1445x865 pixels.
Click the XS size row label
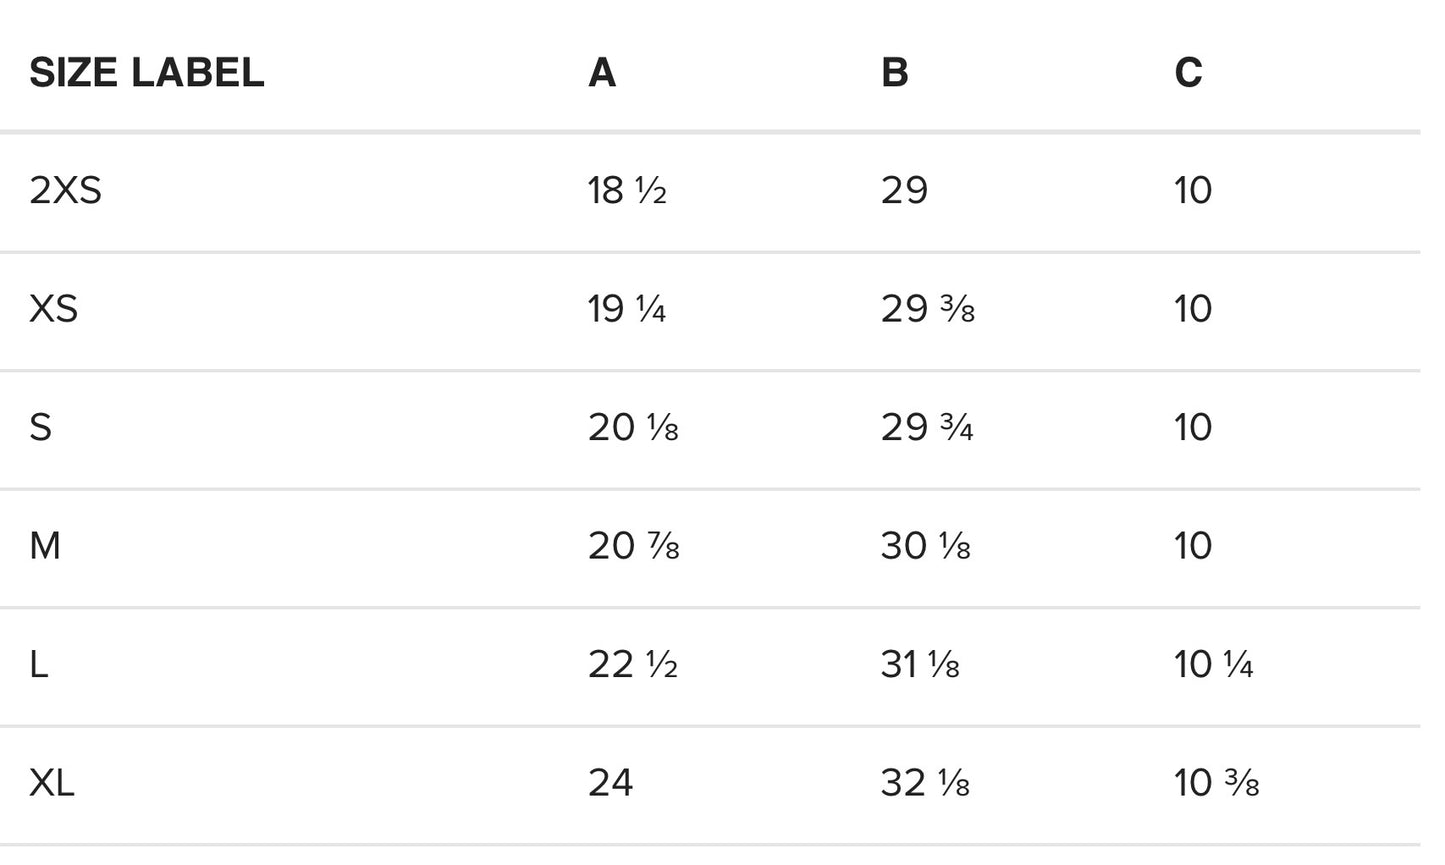pyautogui.click(x=53, y=309)
